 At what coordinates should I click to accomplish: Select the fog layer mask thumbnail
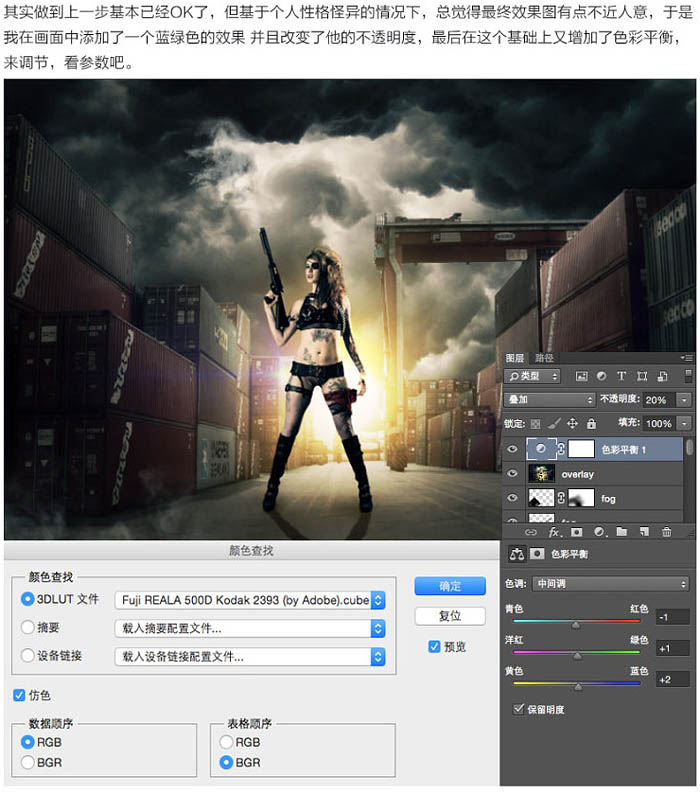coord(581,498)
